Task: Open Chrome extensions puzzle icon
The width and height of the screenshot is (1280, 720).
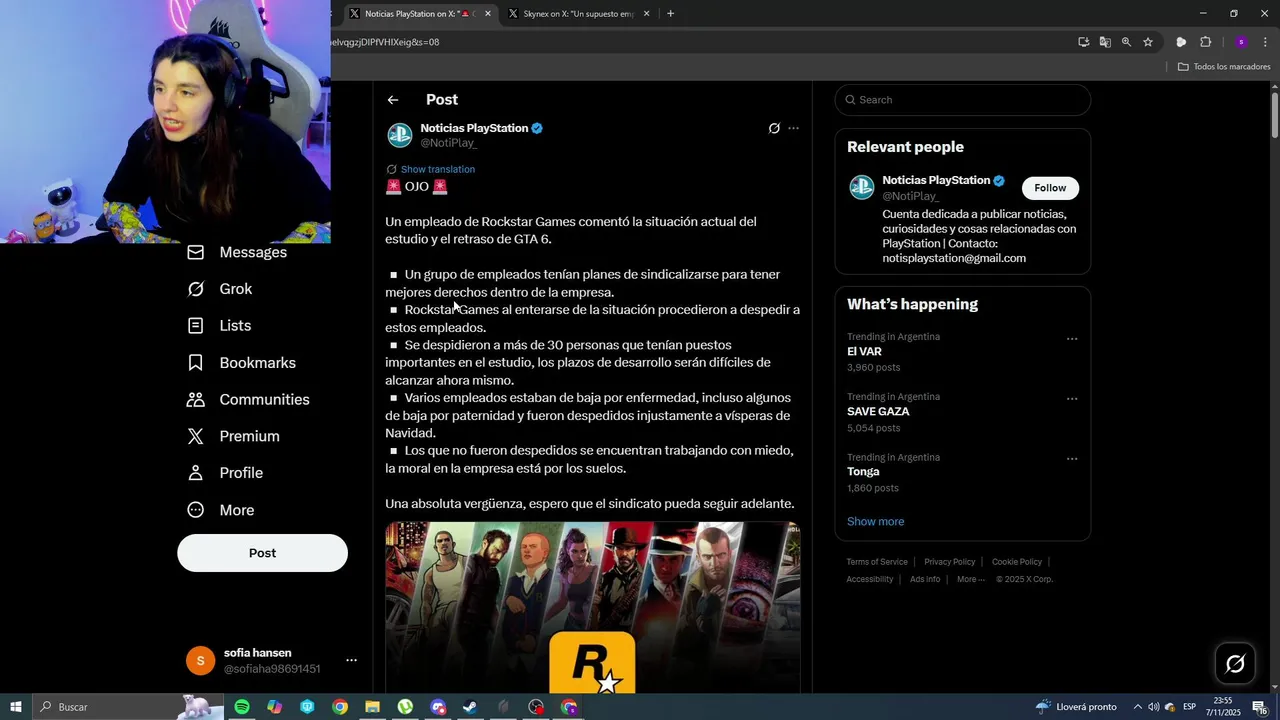Action: 1205,42
